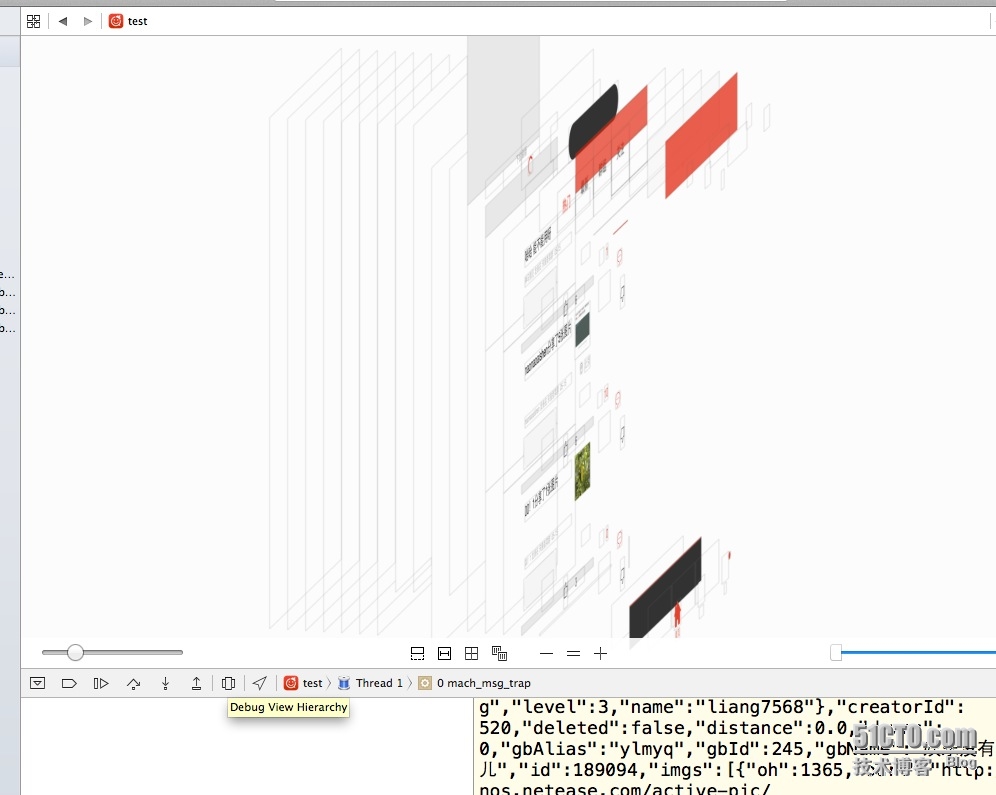Image resolution: width=996 pixels, height=795 pixels.
Task: Reset the viewing area button
Action: (471, 653)
